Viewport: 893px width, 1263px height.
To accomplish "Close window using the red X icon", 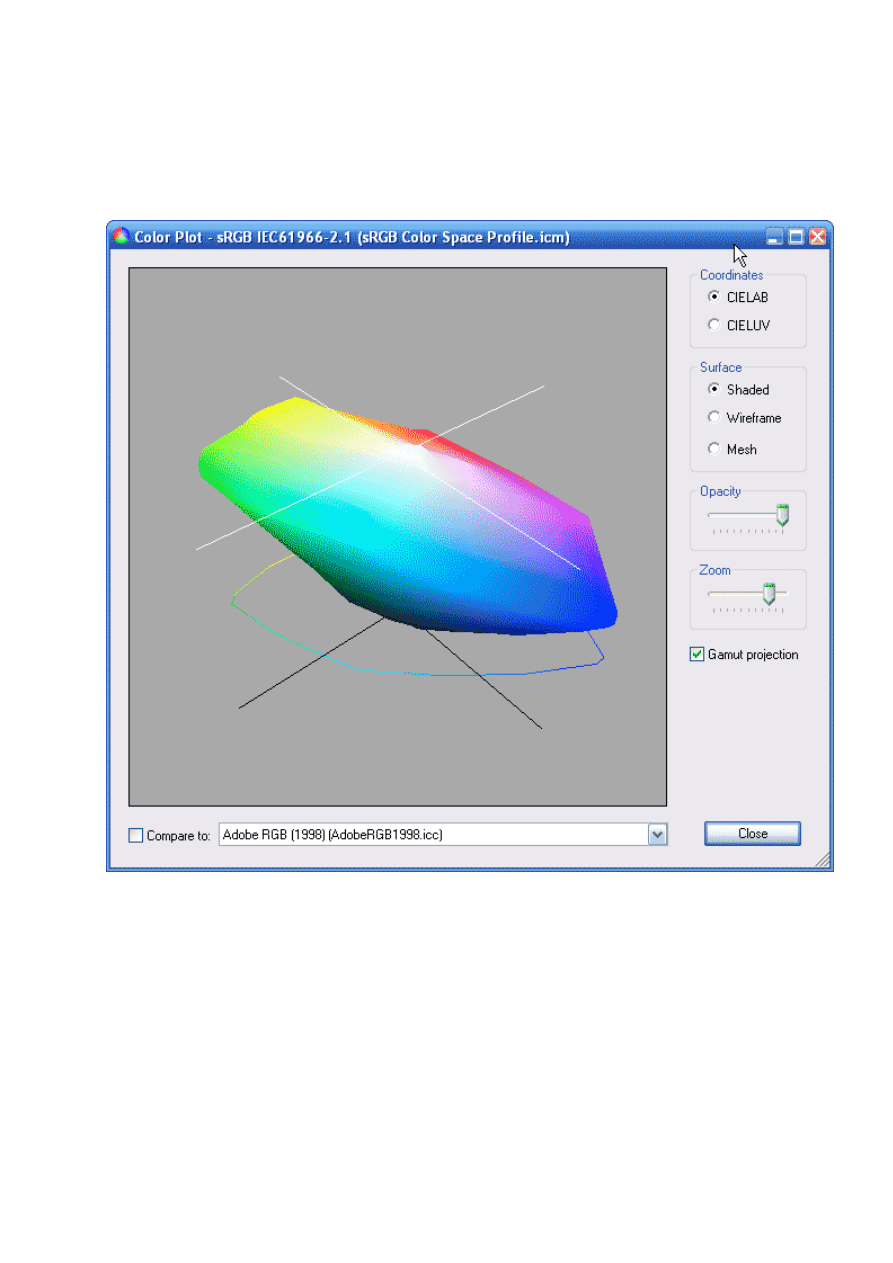I will pyautogui.click(x=818, y=237).
